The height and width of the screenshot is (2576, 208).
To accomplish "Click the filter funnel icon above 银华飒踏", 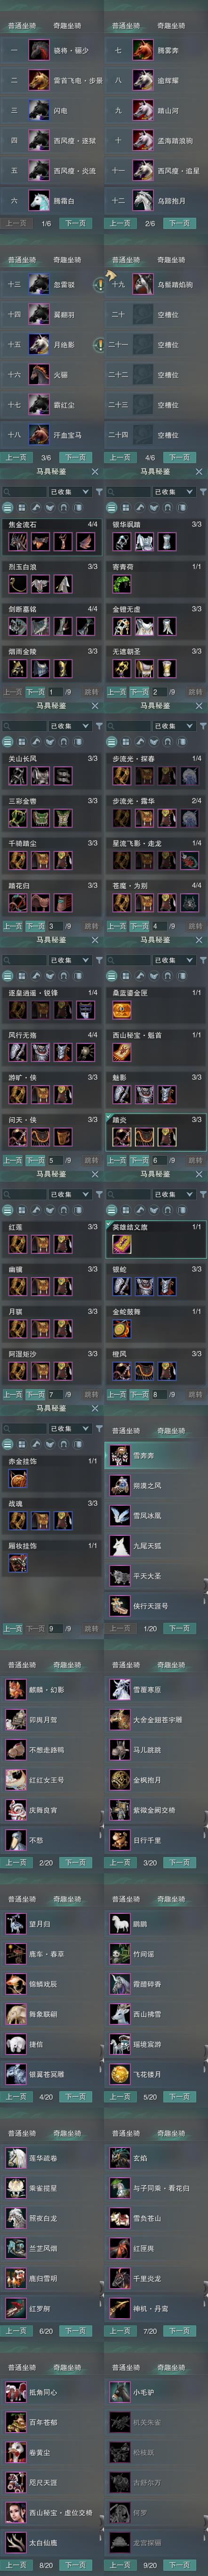I will click(203, 492).
